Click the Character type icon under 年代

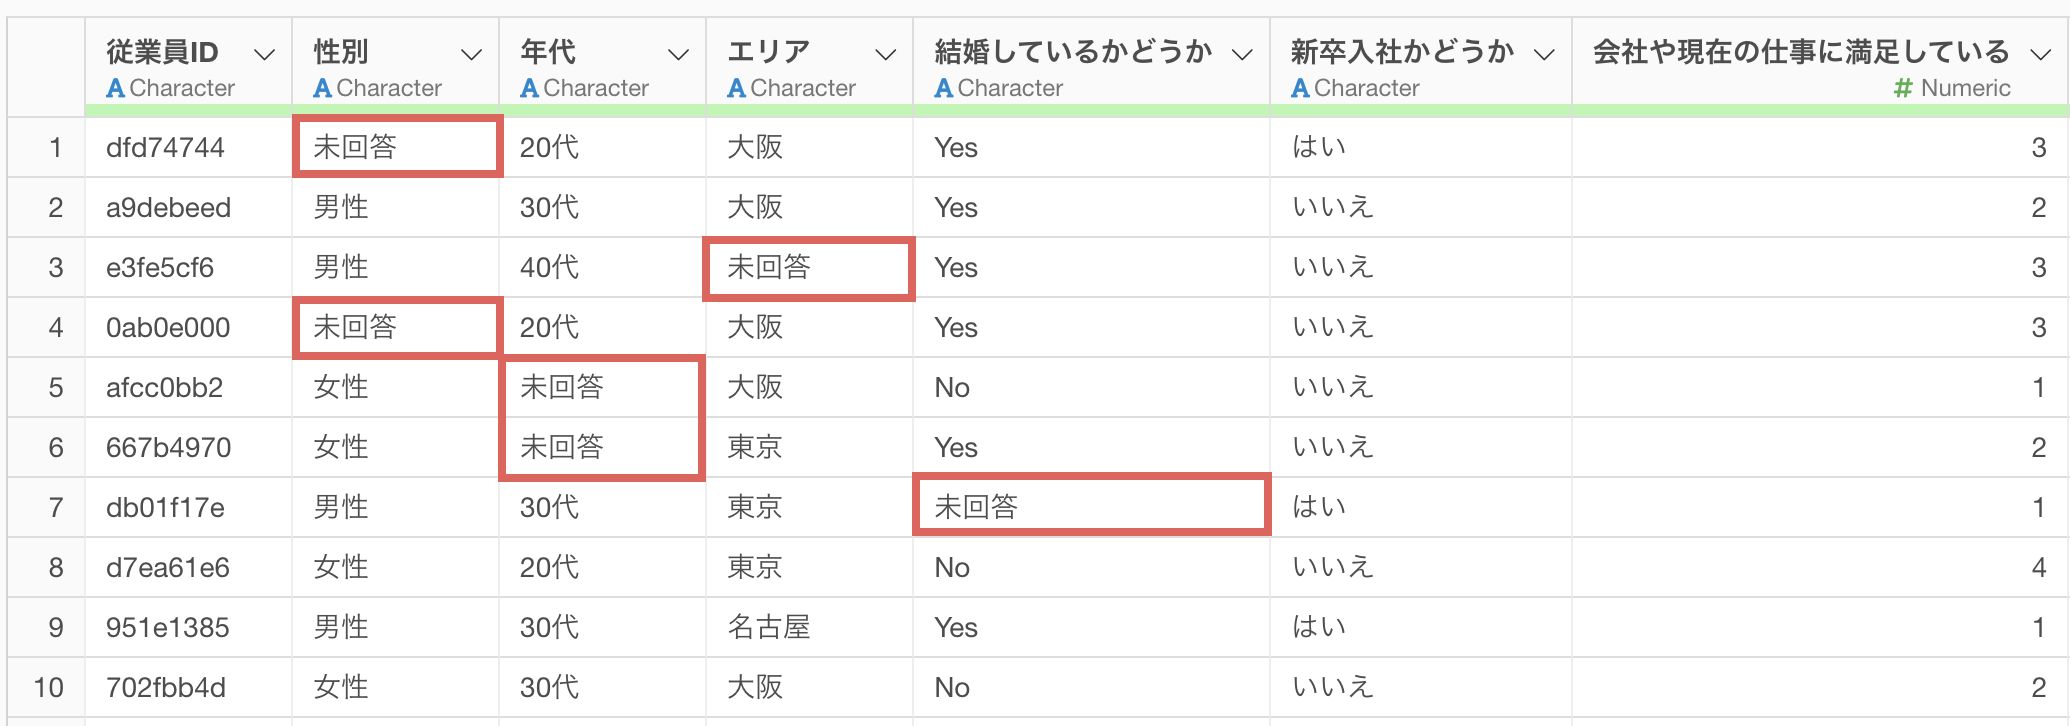529,89
